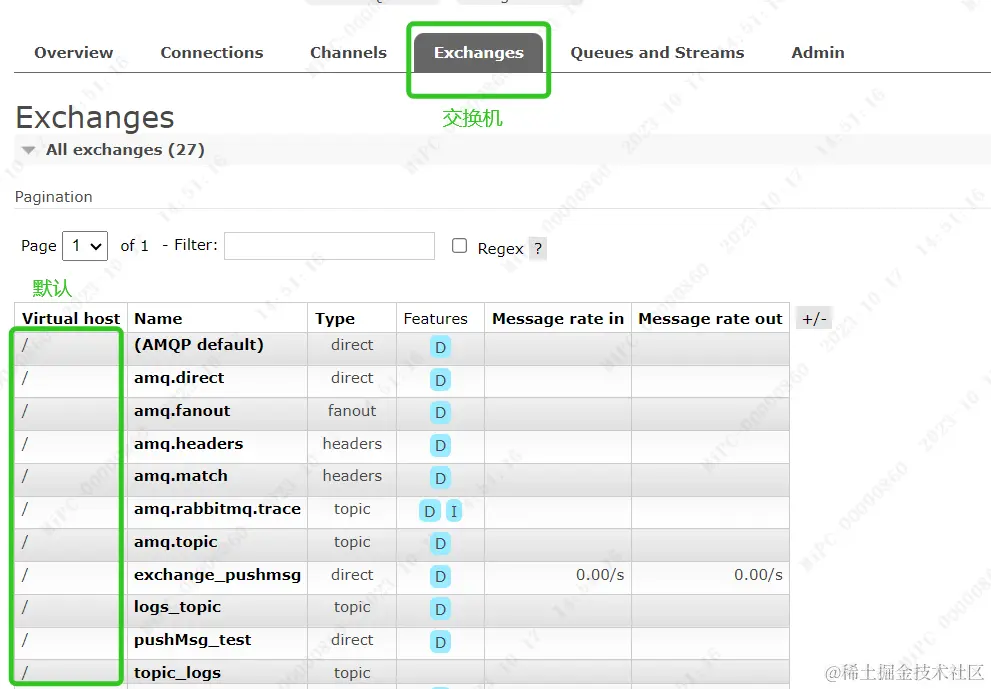Image resolution: width=991 pixels, height=689 pixels.
Task: Click the D badge for amq.match
Action: click(x=441, y=478)
